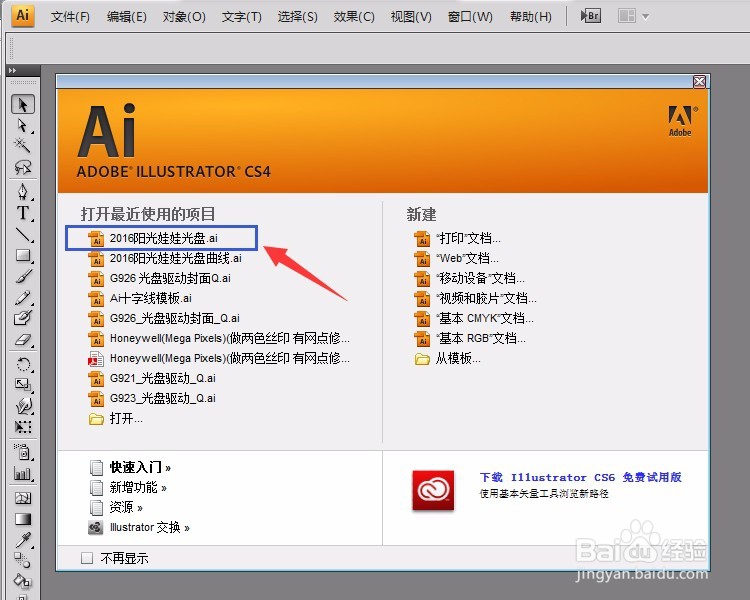The width and height of the screenshot is (750, 600).
Task: Open the 帮助(H) menu
Action: tap(531, 17)
